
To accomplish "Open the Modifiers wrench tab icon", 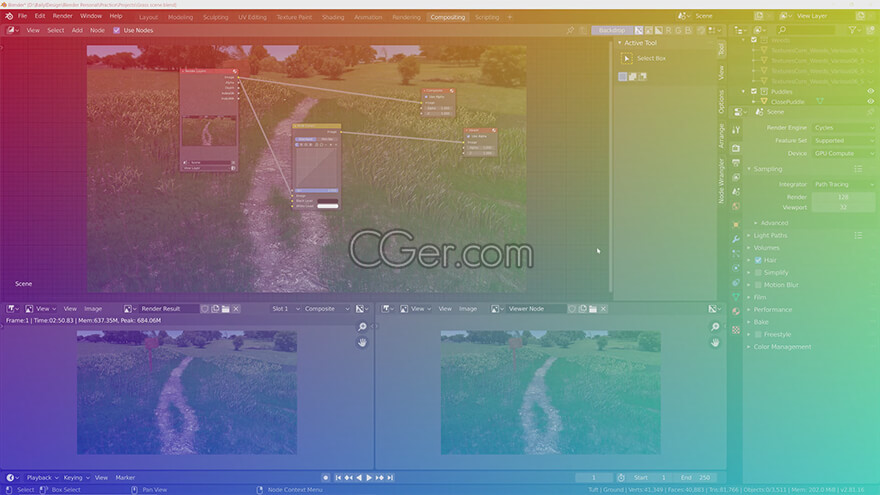I will point(736,239).
